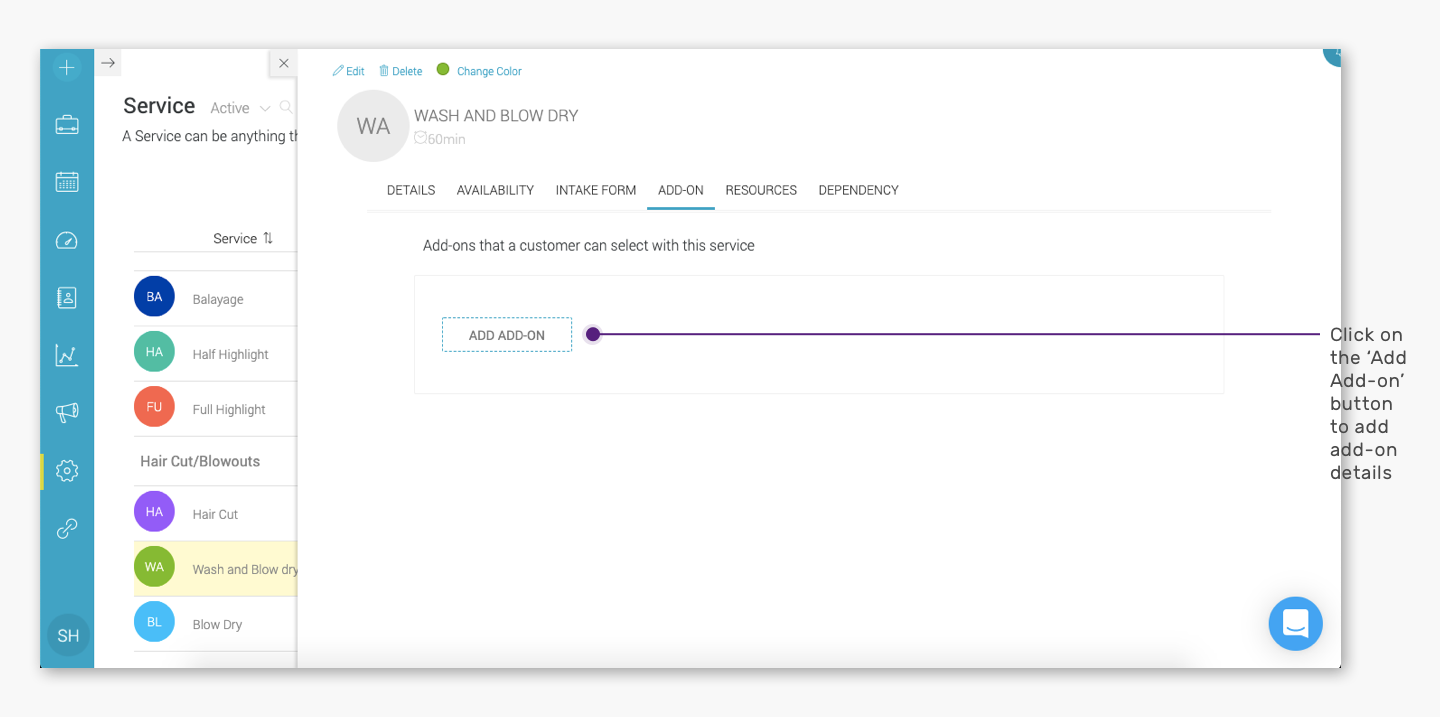The image size is (1440, 718).
Task: Select the Full Highlight service row
Action: coord(216,408)
